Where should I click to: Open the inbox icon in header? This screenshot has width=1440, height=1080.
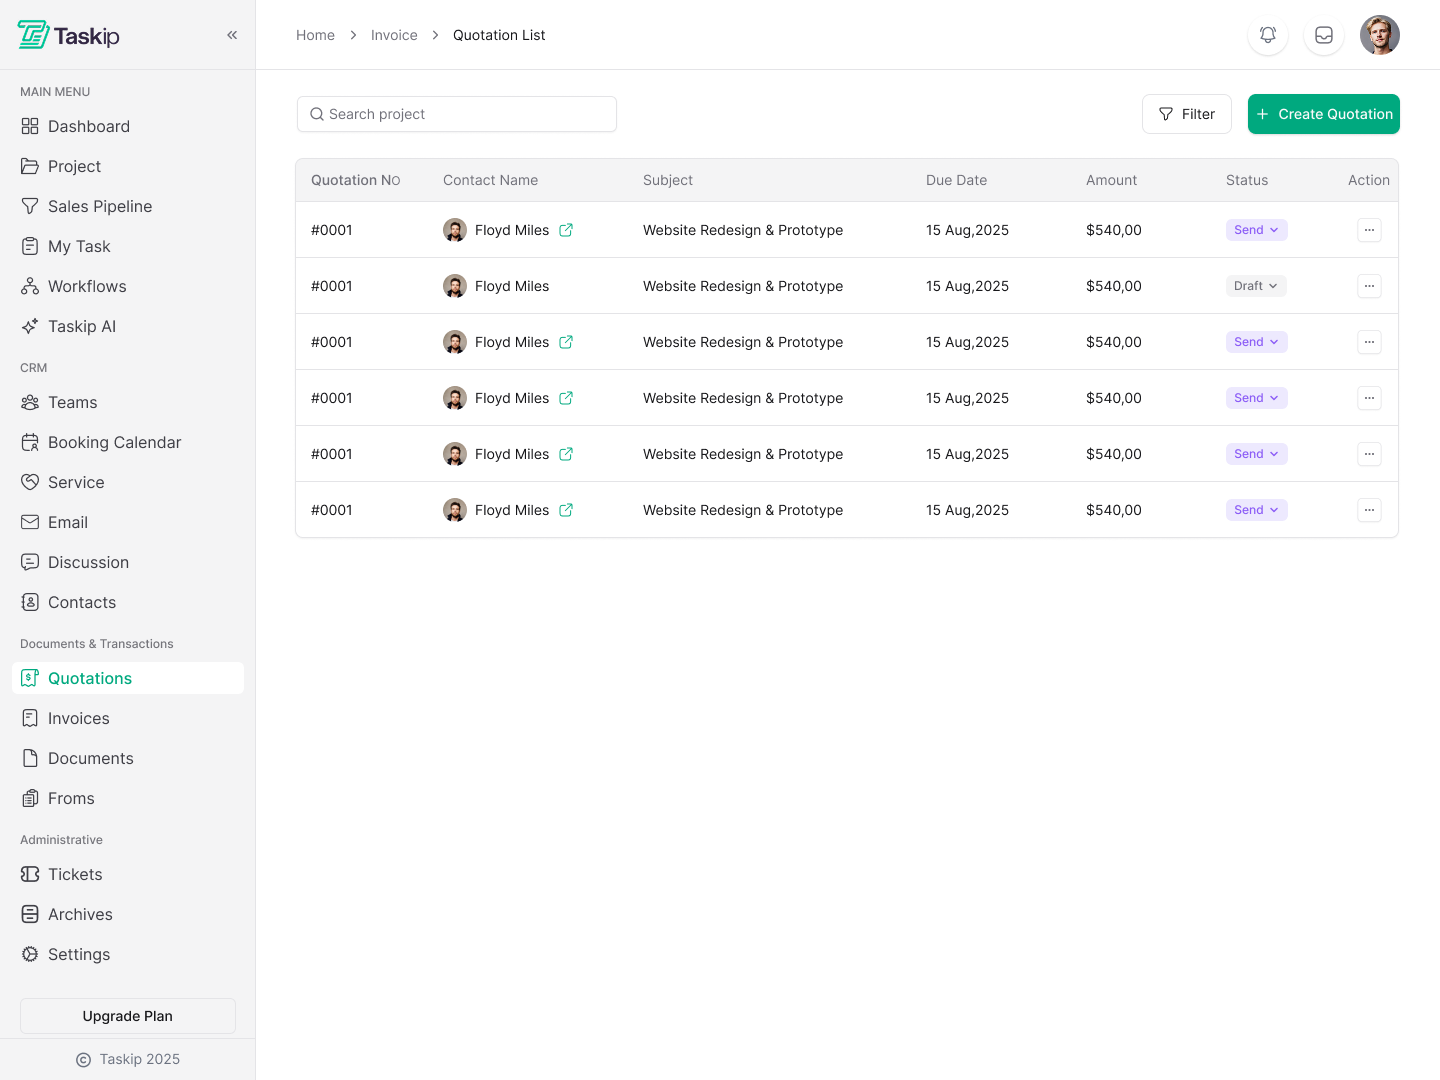pos(1324,35)
